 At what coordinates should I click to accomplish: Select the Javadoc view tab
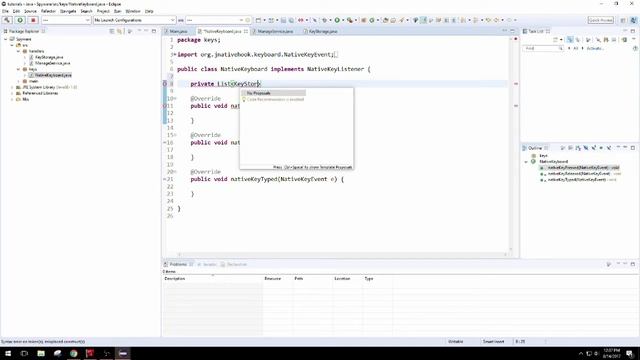[x=207, y=264]
